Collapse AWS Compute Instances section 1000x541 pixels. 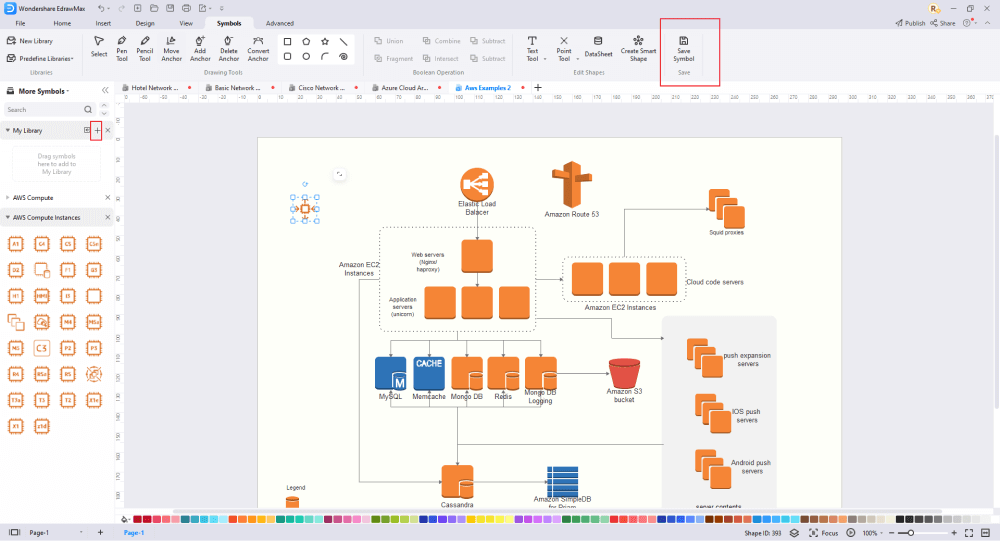click(8, 218)
